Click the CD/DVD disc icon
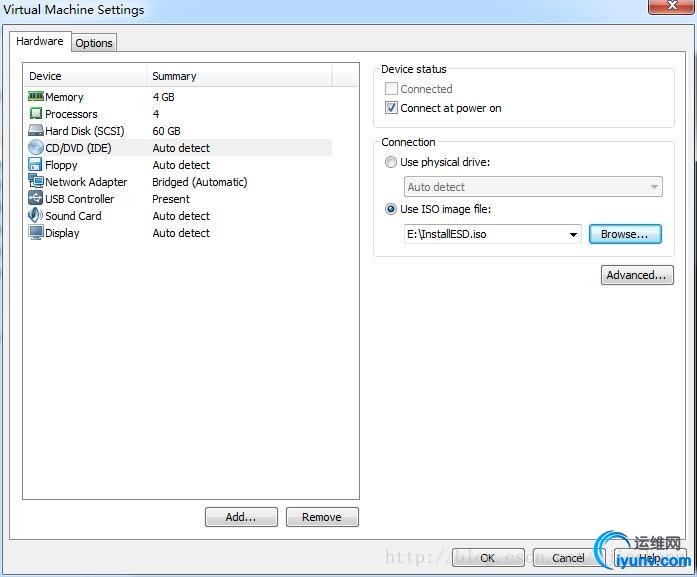The width and height of the screenshot is (697, 577). 36,147
